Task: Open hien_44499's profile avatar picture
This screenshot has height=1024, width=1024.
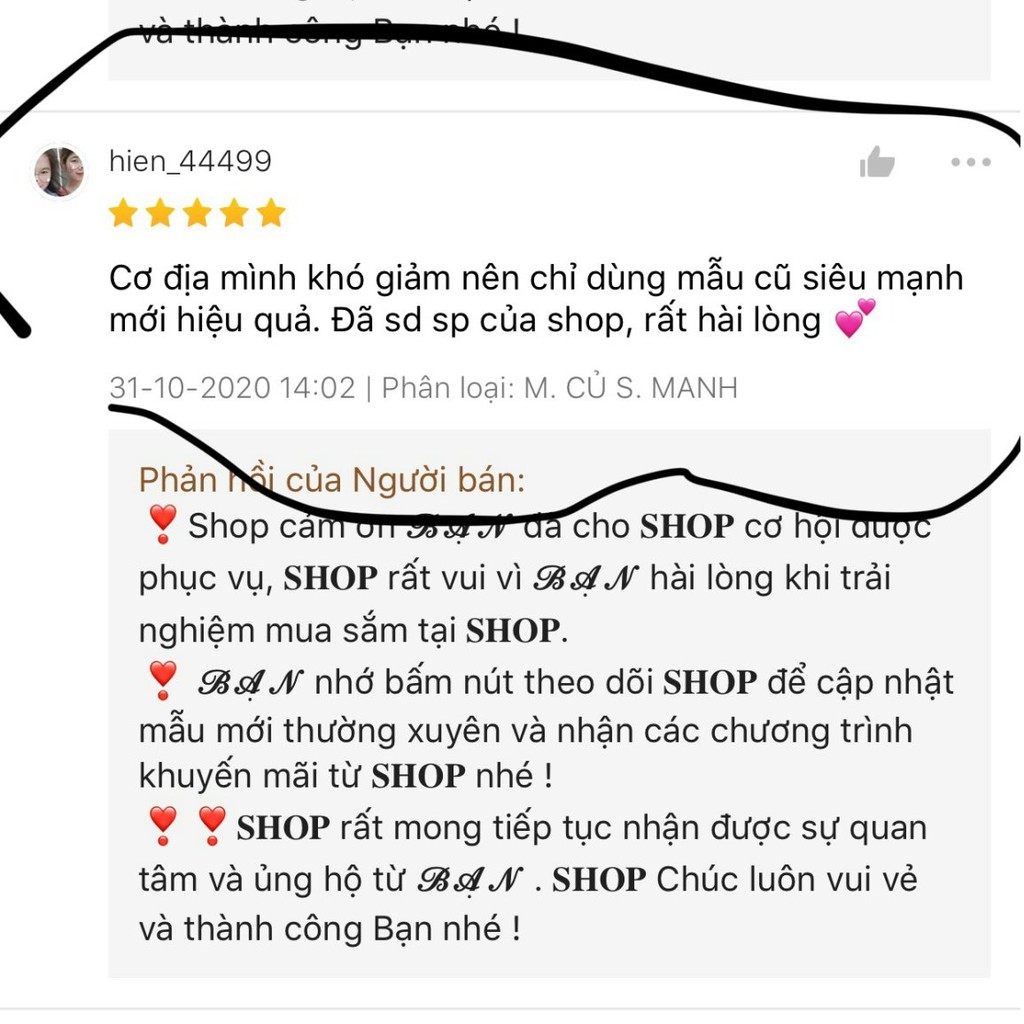Action: (59, 172)
